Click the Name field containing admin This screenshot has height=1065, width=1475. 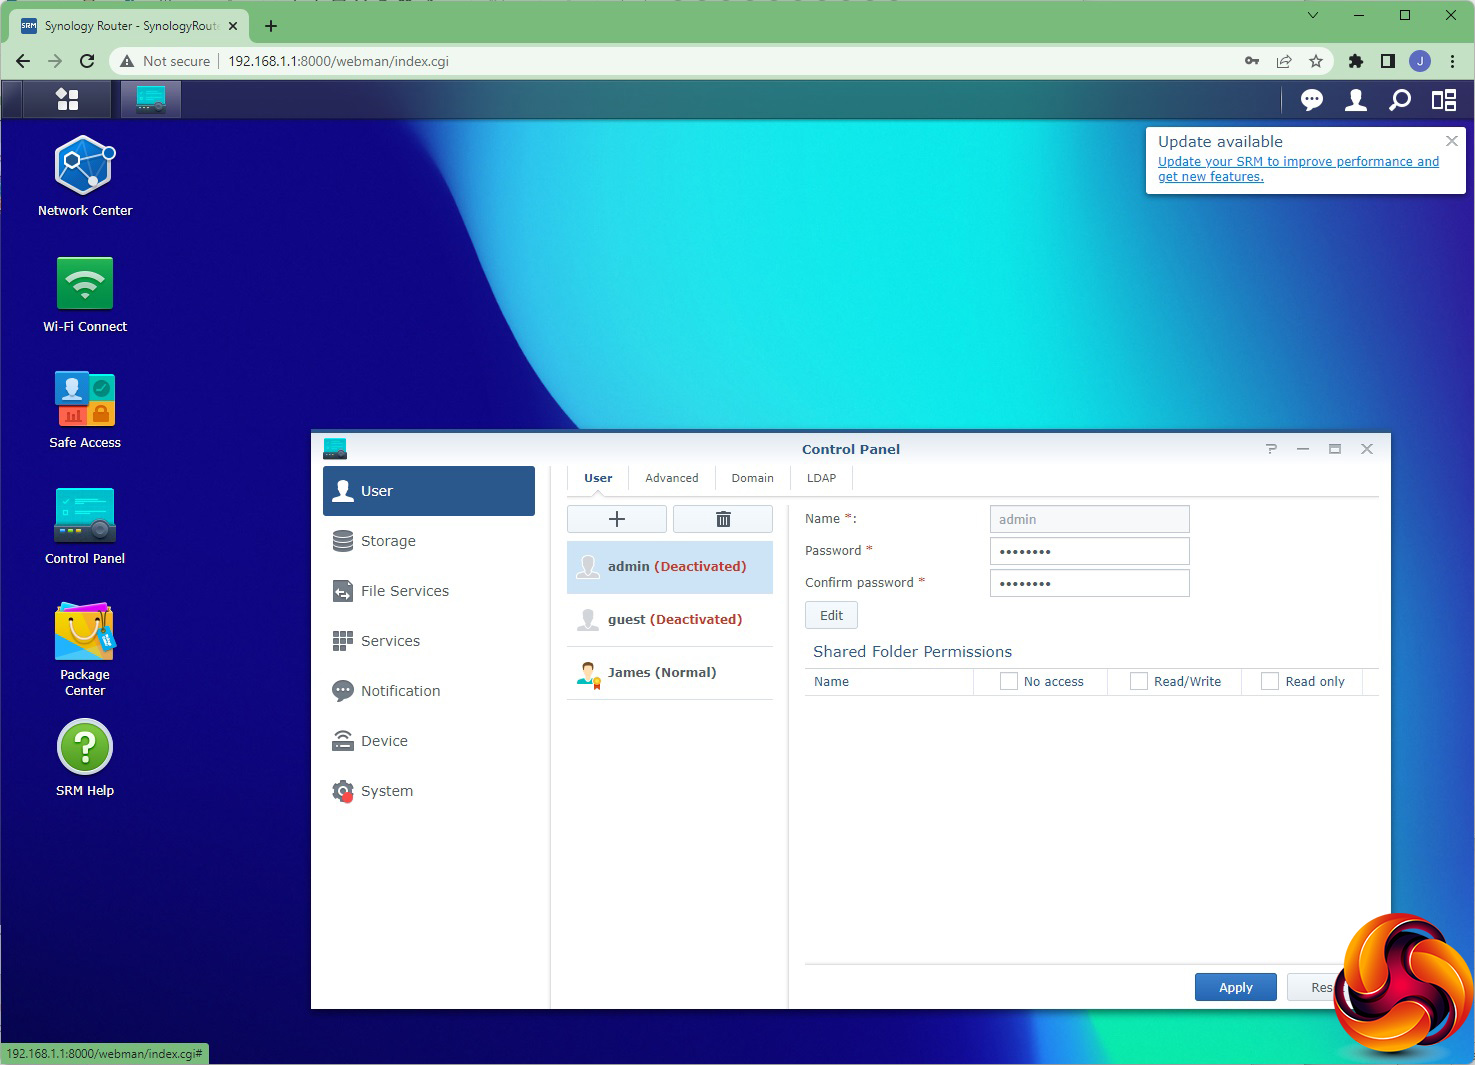pyautogui.click(x=1090, y=519)
